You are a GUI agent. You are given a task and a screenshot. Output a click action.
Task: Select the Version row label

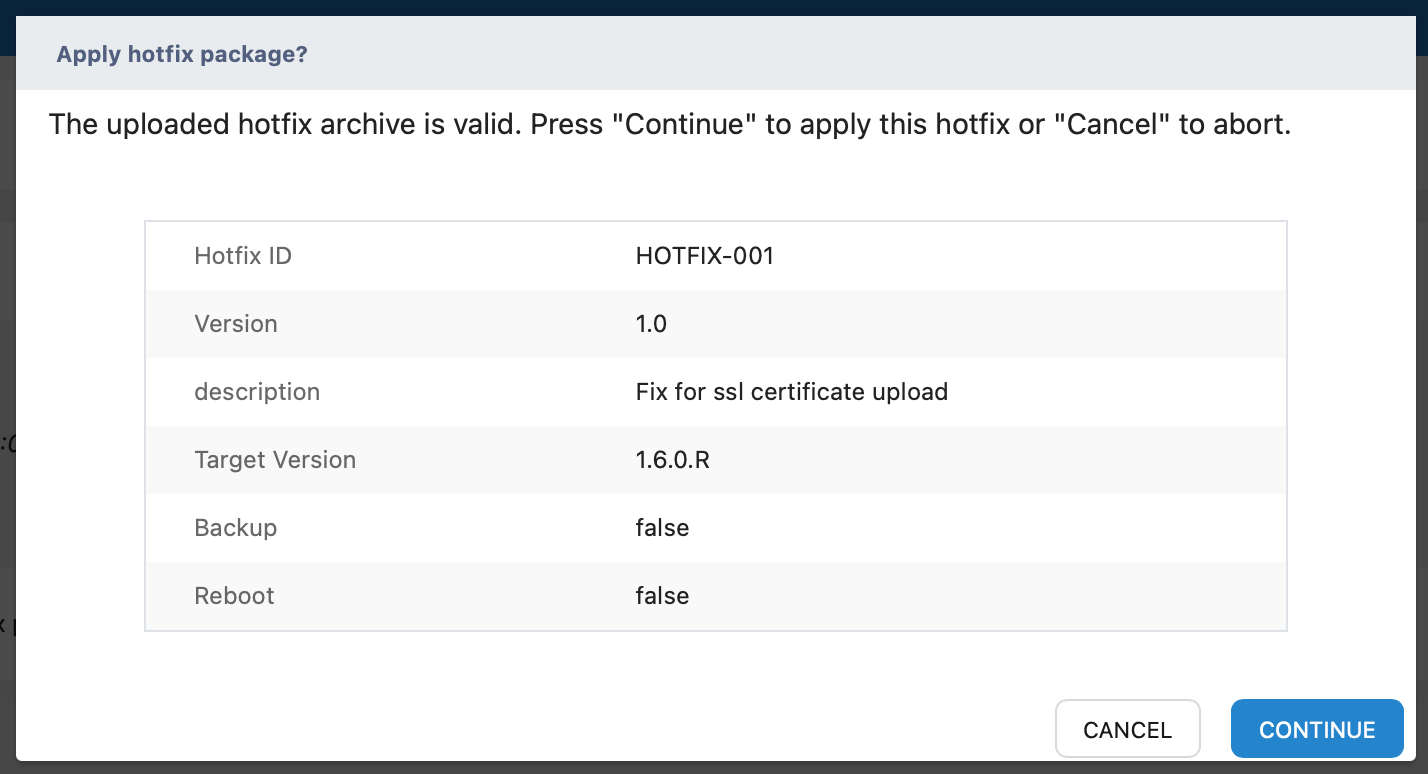click(x=236, y=324)
